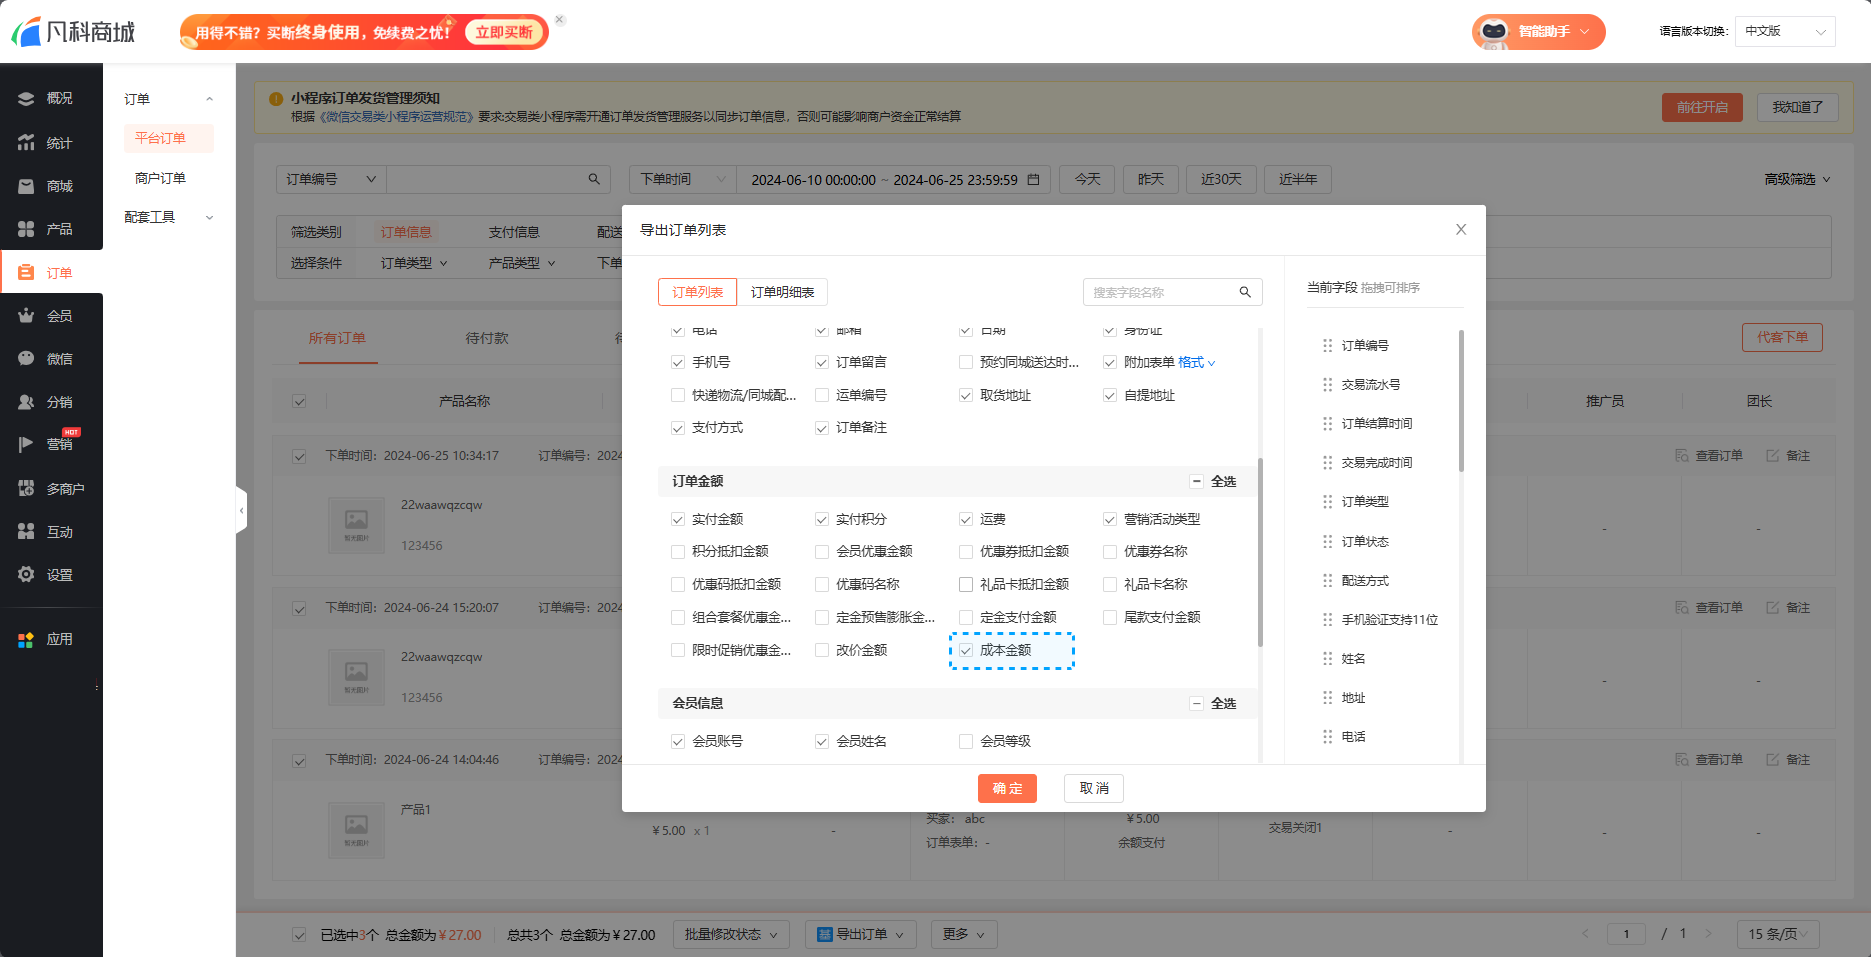Collapse the side menu with arrow handle
1871x957 pixels.
pos(241,511)
